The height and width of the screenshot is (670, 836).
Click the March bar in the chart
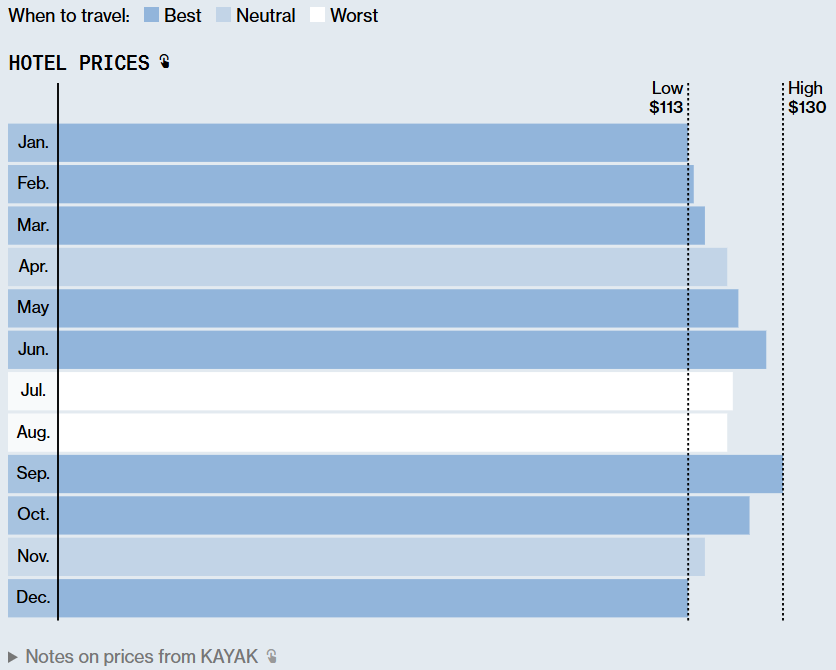click(380, 225)
